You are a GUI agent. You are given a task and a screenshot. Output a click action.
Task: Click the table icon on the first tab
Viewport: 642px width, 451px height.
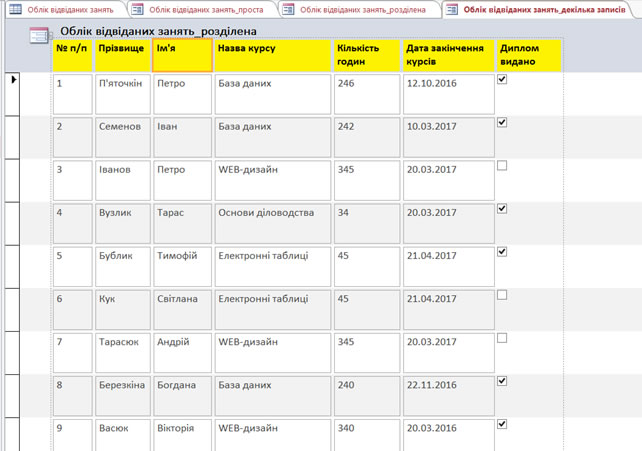[x=15, y=9]
